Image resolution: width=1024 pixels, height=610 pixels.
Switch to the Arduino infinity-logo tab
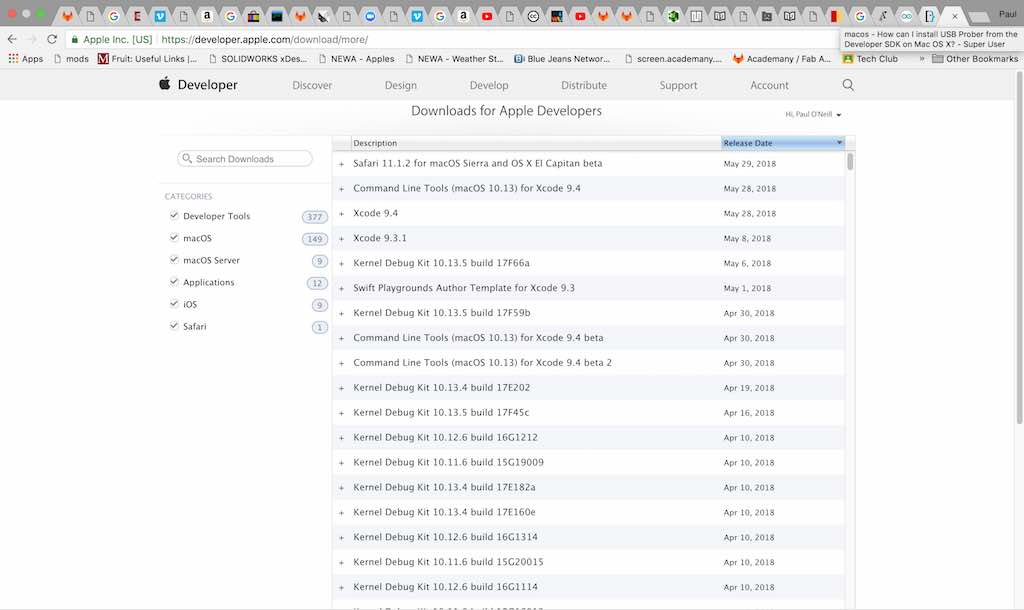click(906, 16)
